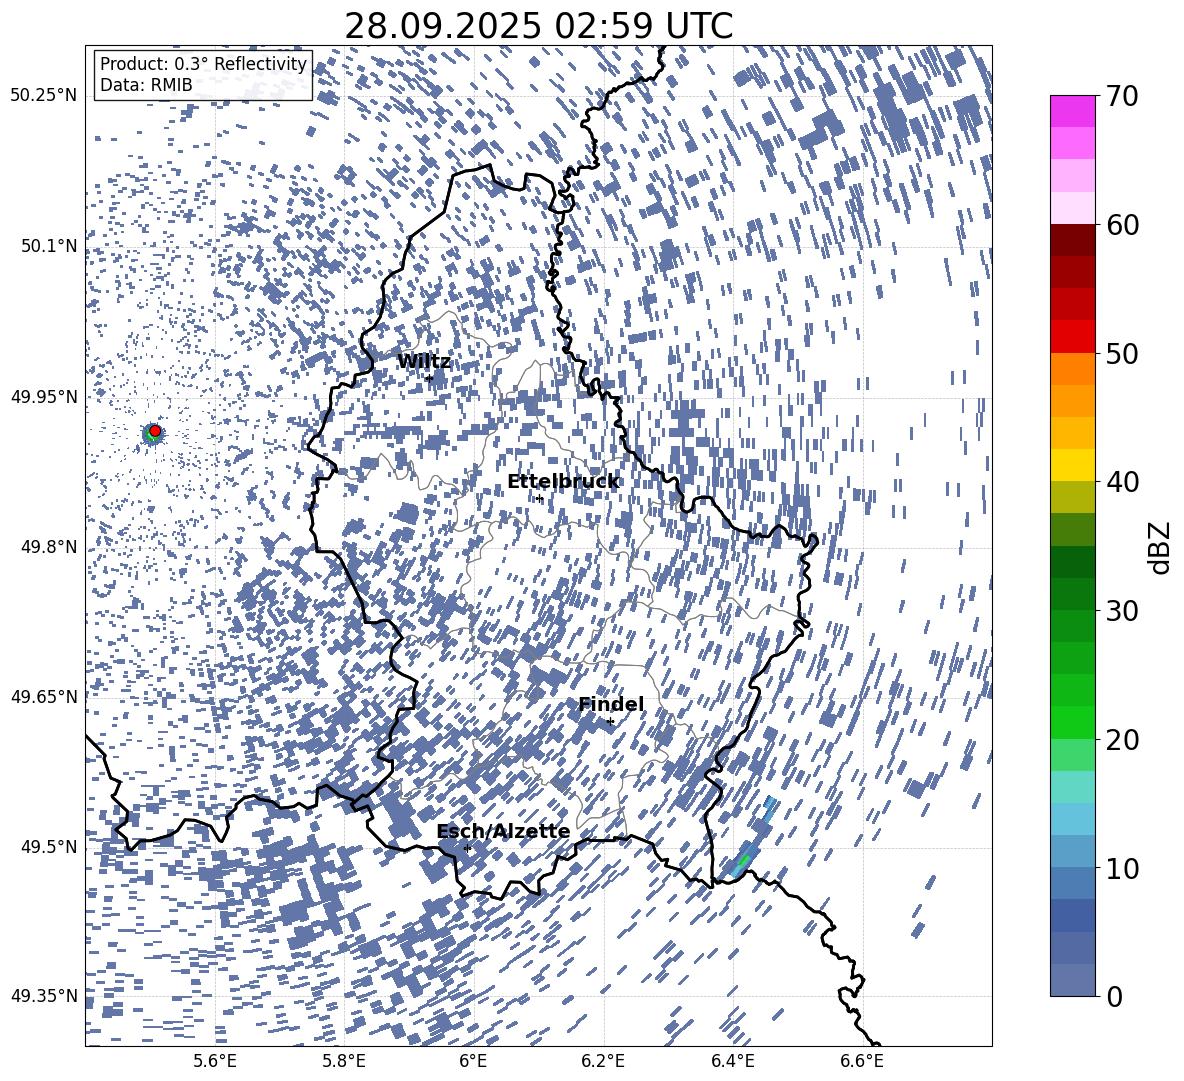The image size is (1184, 1081).
Task: Click the 49.35°N latitude label
Action: tap(44, 996)
